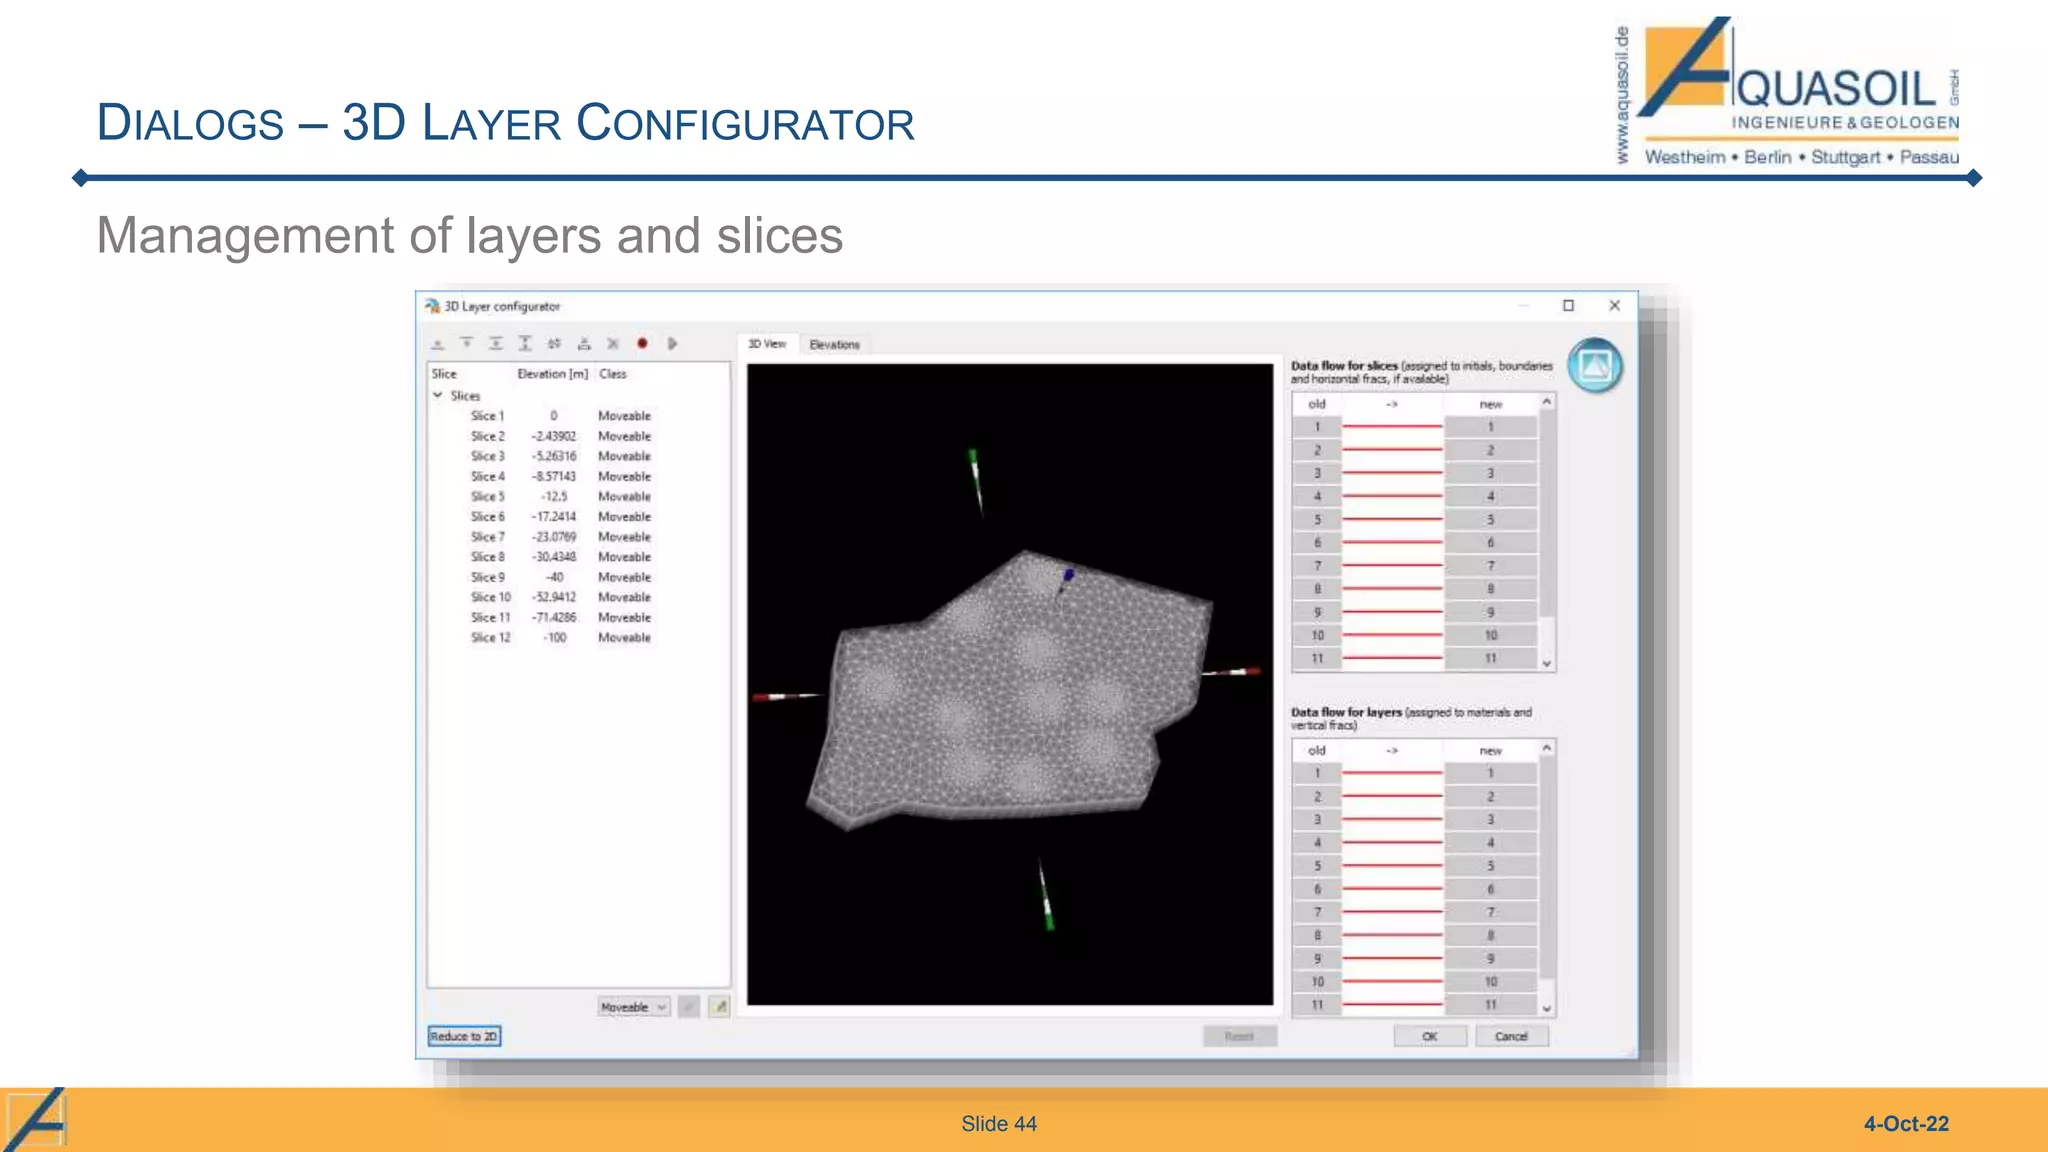Confirm with the OK button
The width and height of the screenshot is (2048, 1152).
[1429, 1036]
